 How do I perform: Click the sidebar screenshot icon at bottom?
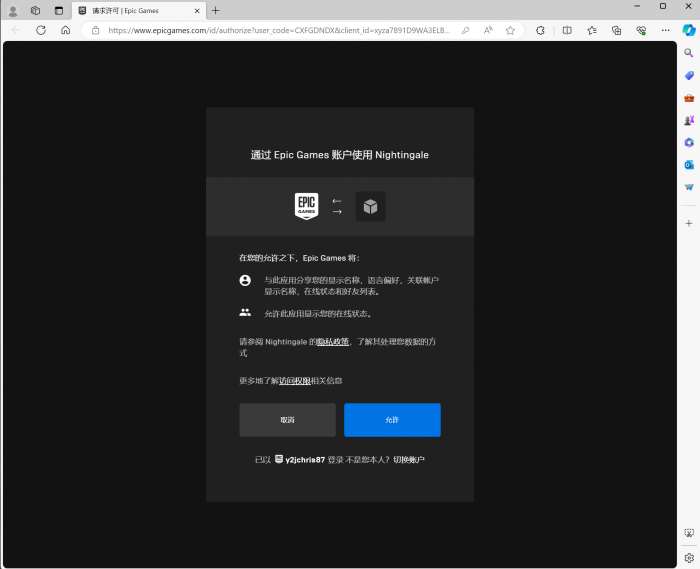pyautogui.click(x=689, y=533)
